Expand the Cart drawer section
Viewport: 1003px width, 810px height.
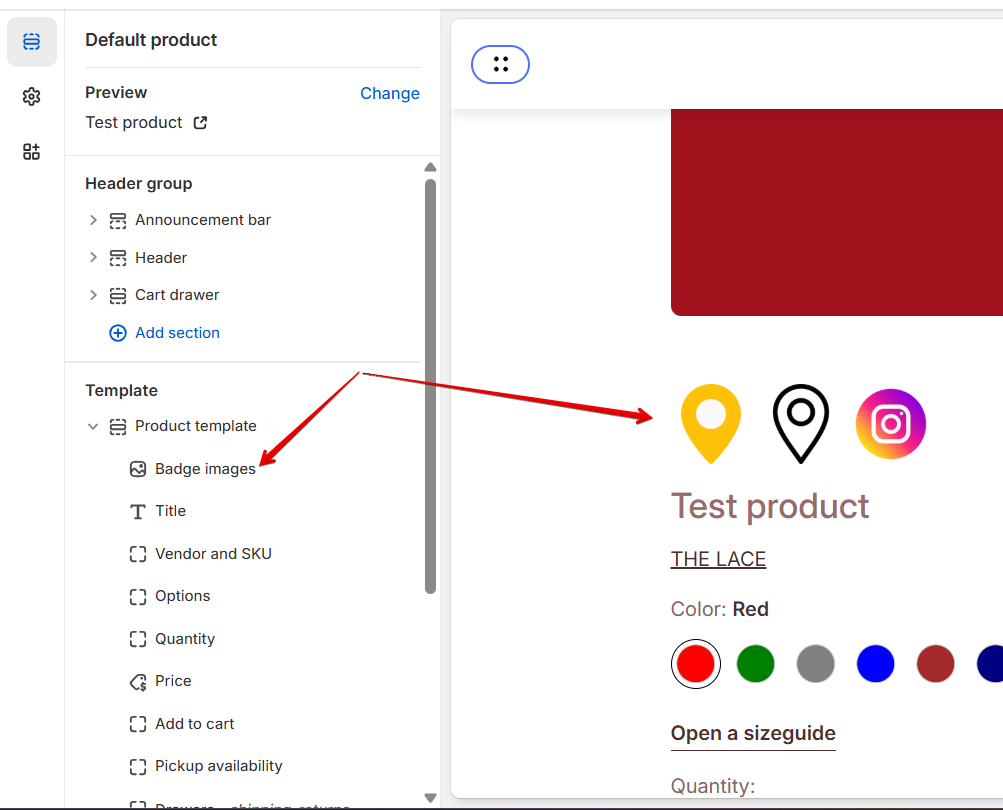93,295
